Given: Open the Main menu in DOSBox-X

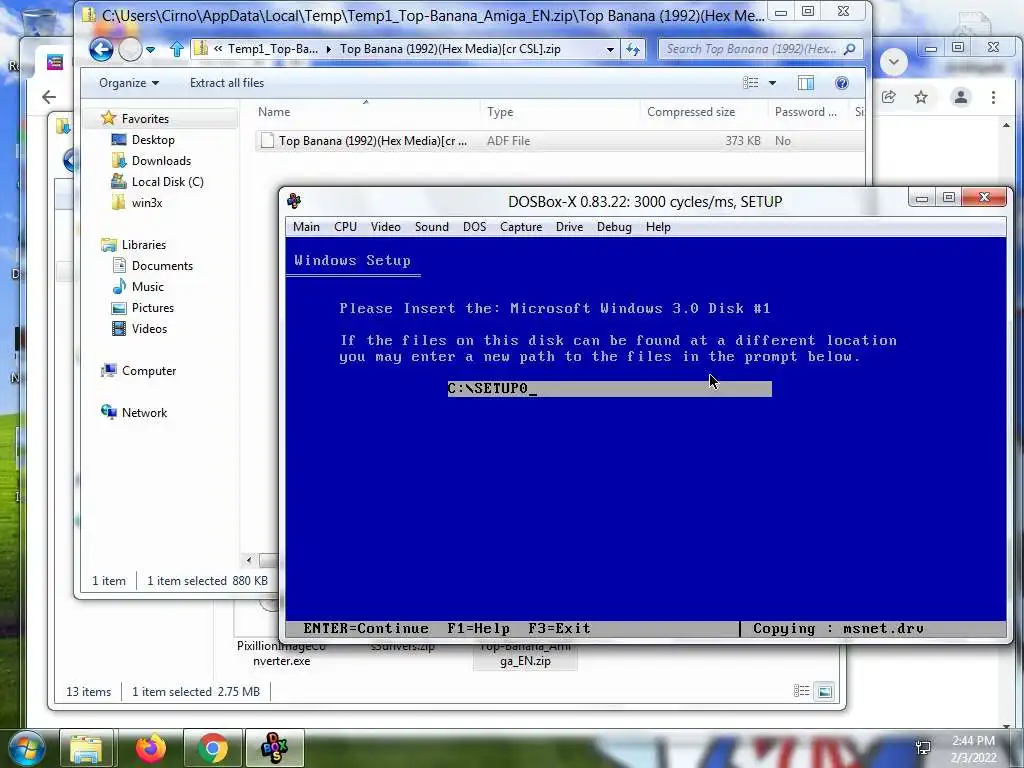Looking at the screenshot, I should (x=306, y=227).
